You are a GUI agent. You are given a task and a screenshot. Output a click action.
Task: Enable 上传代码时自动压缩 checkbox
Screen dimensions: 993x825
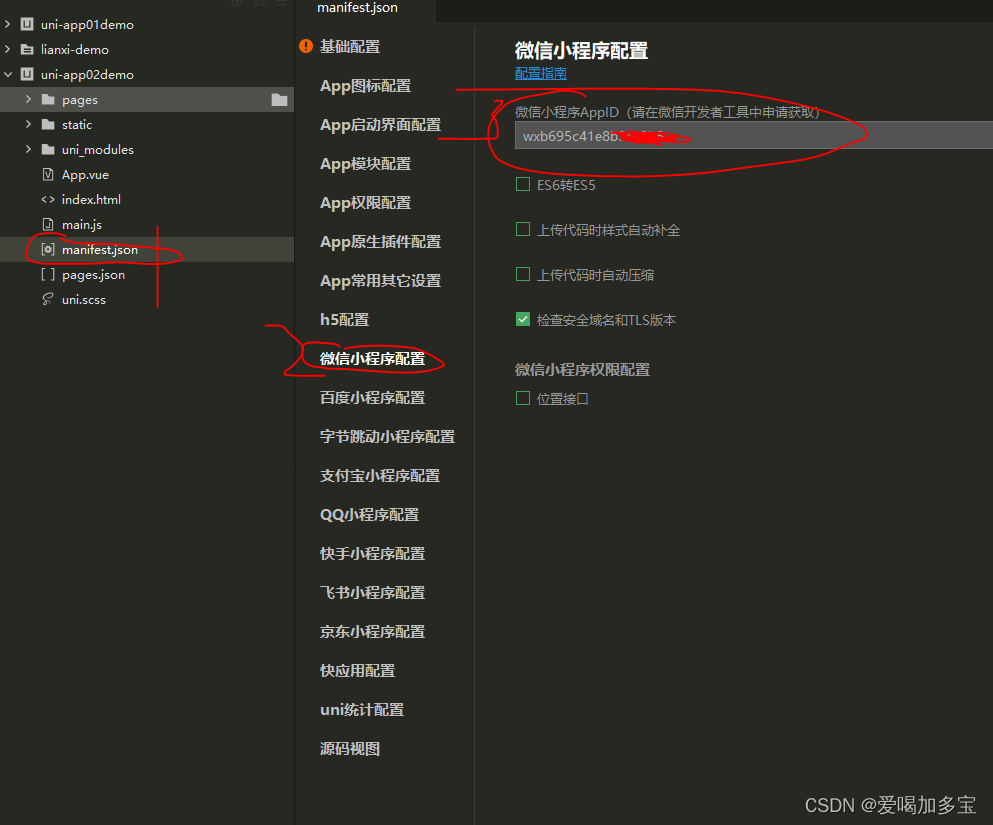tap(523, 274)
